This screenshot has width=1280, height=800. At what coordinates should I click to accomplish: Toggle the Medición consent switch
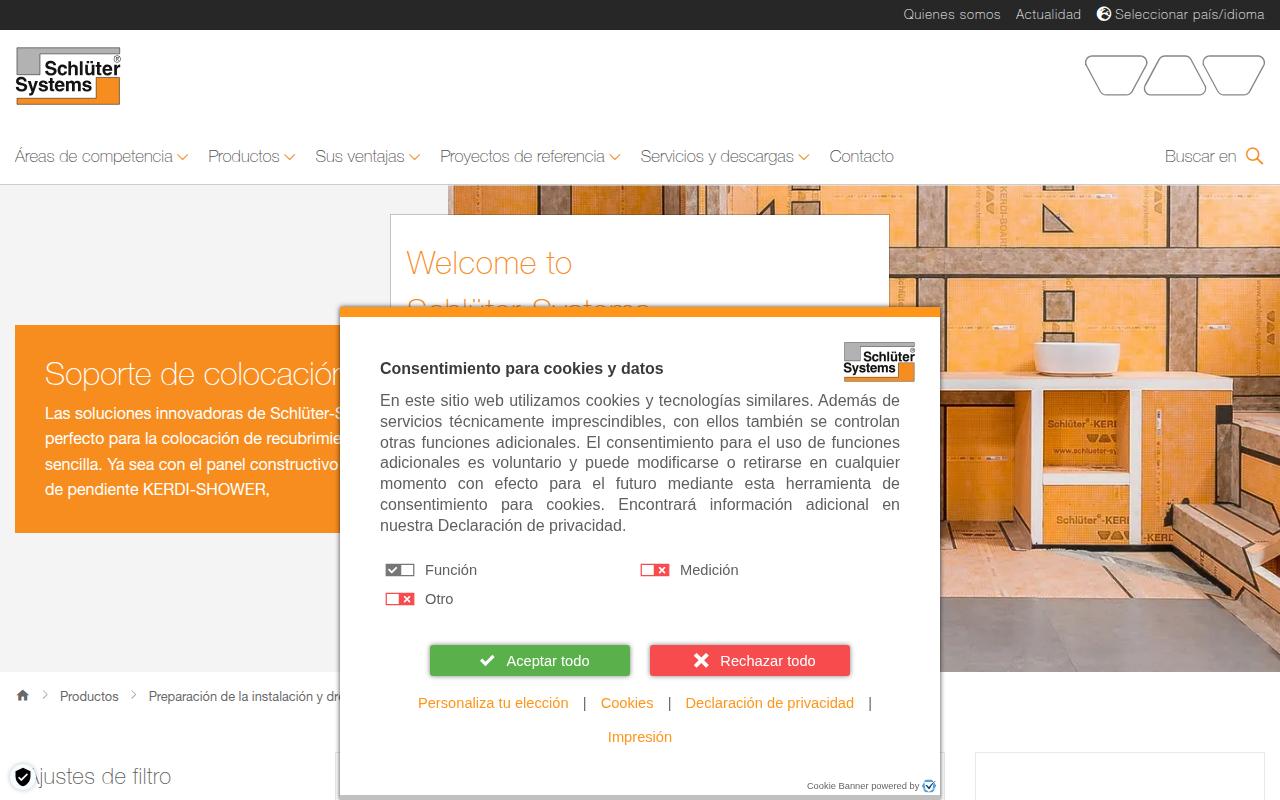coord(655,570)
